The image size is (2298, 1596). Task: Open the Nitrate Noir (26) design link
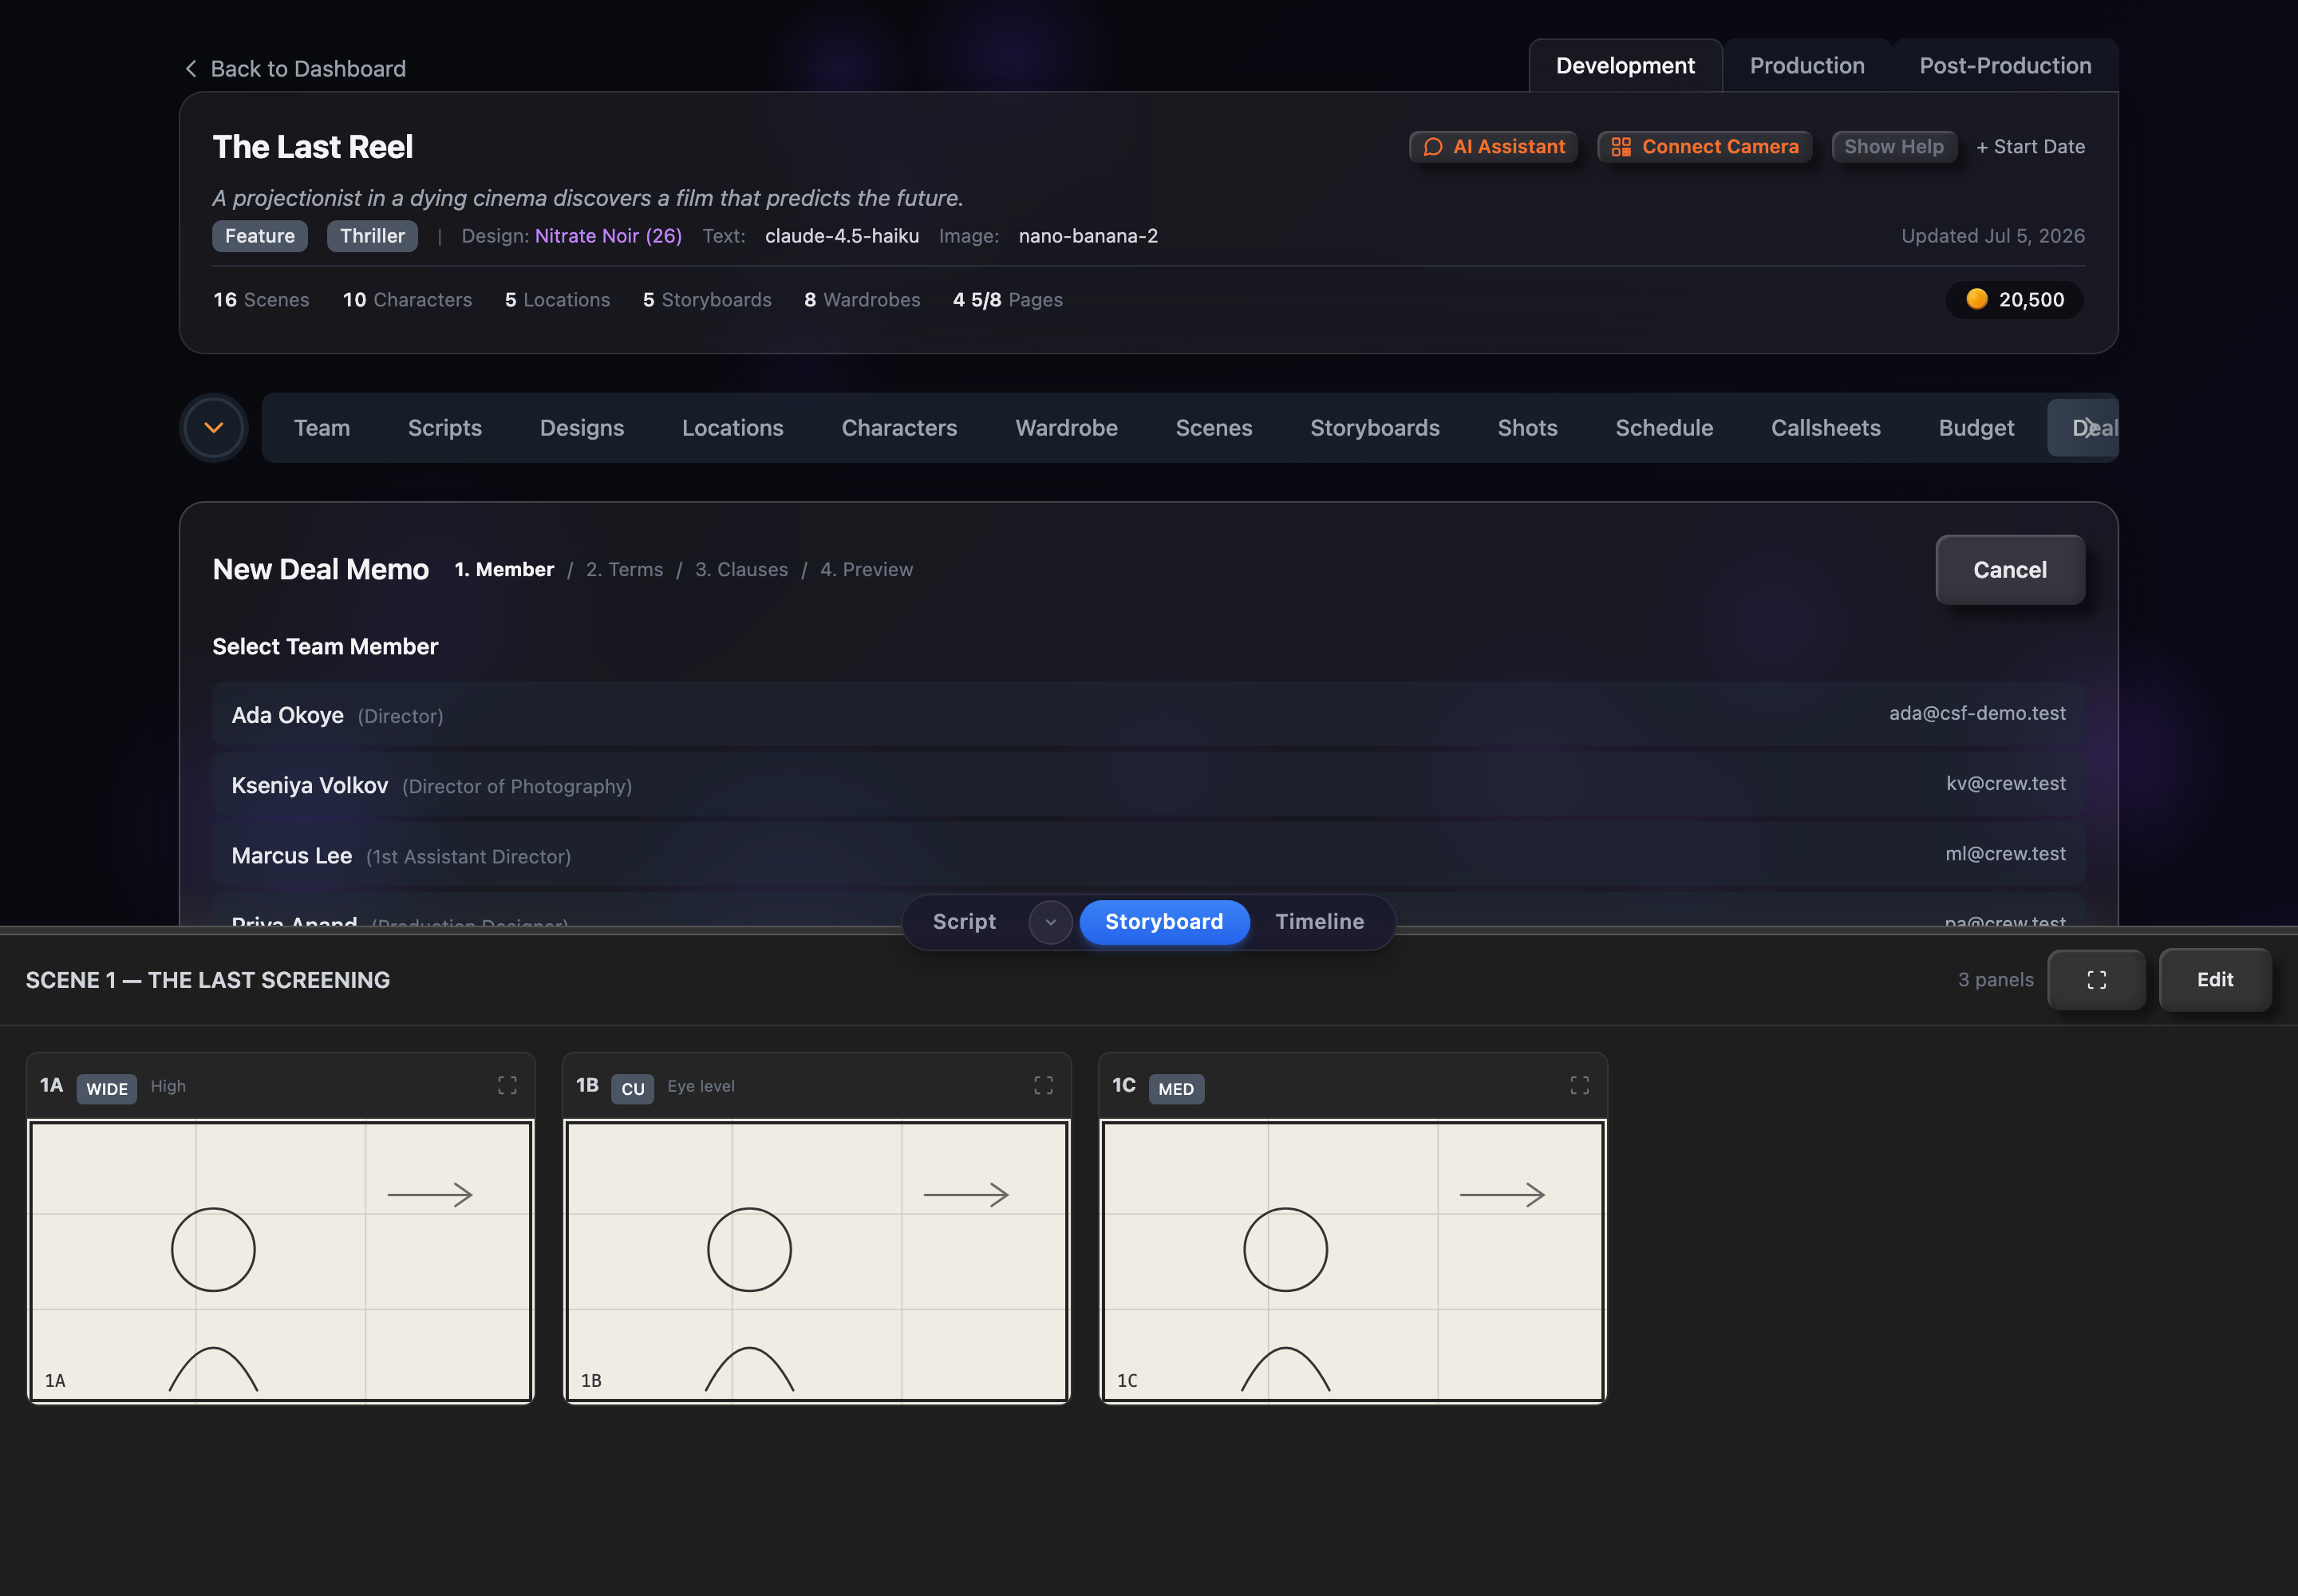pyautogui.click(x=608, y=236)
